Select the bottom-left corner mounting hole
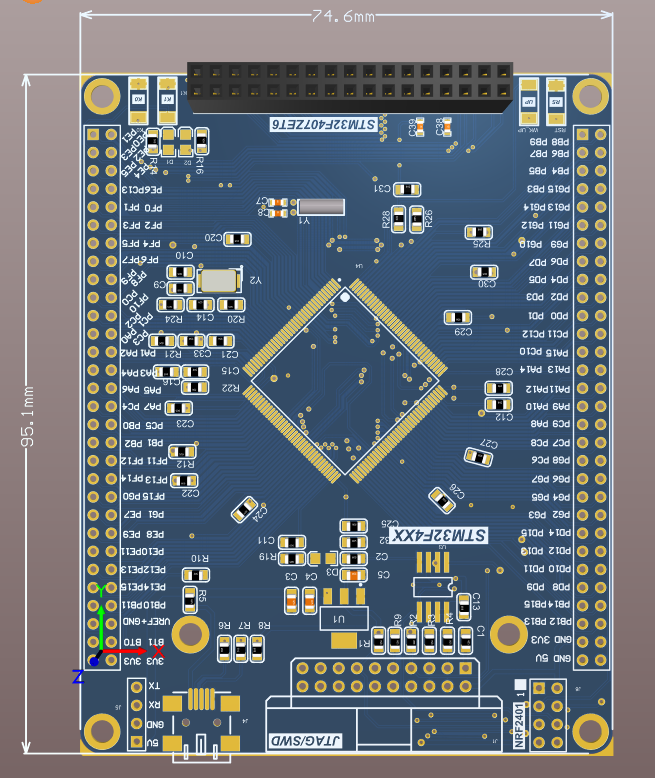The image size is (655, 778). (102, 731)
